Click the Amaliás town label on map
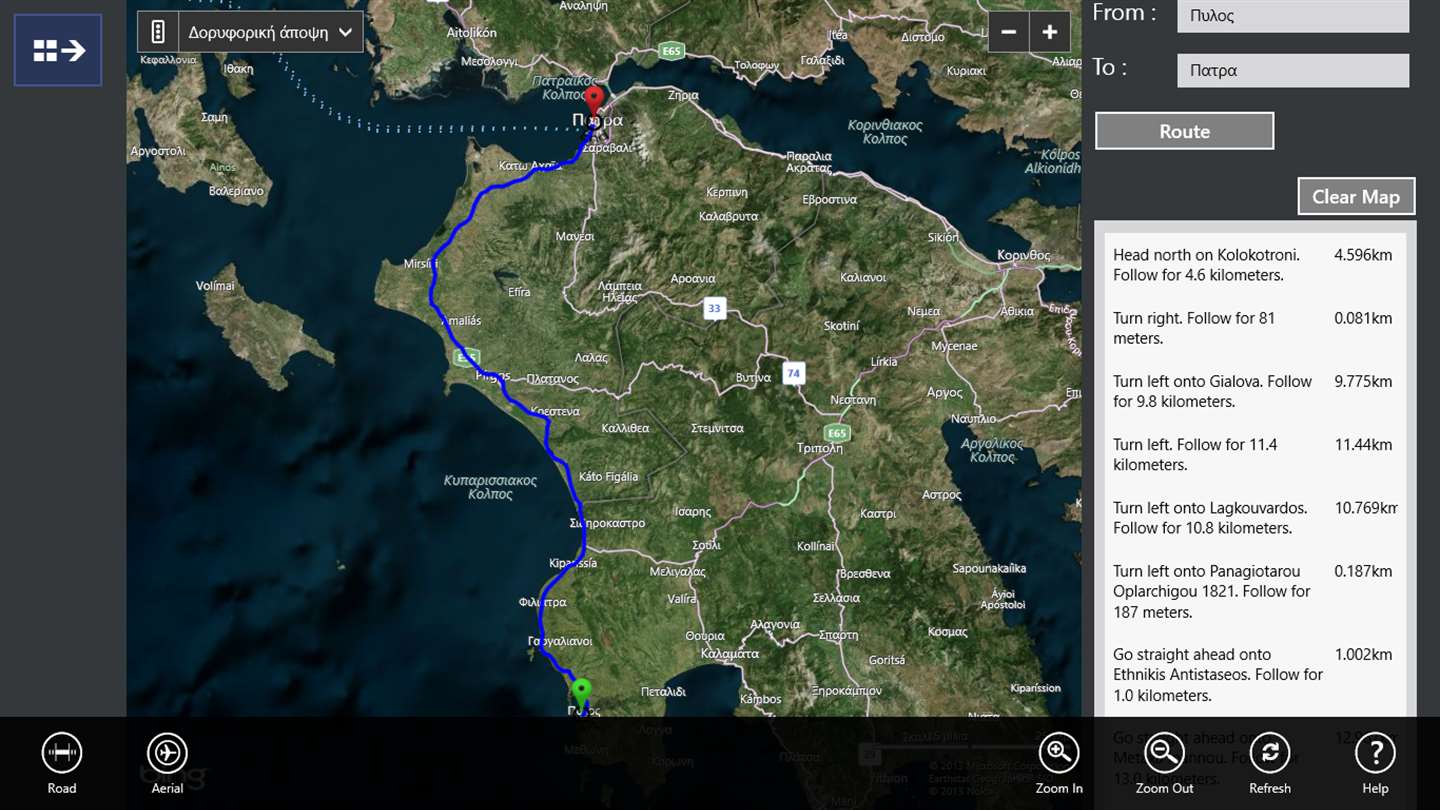 (461, 321)
